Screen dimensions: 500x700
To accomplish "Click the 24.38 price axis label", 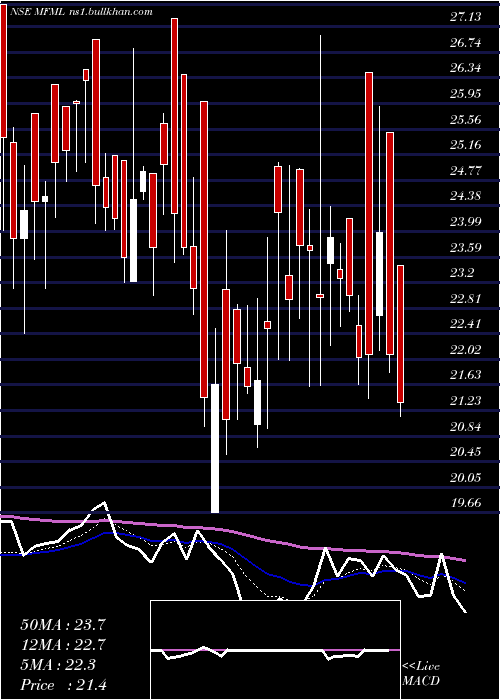I will point(465,196).
